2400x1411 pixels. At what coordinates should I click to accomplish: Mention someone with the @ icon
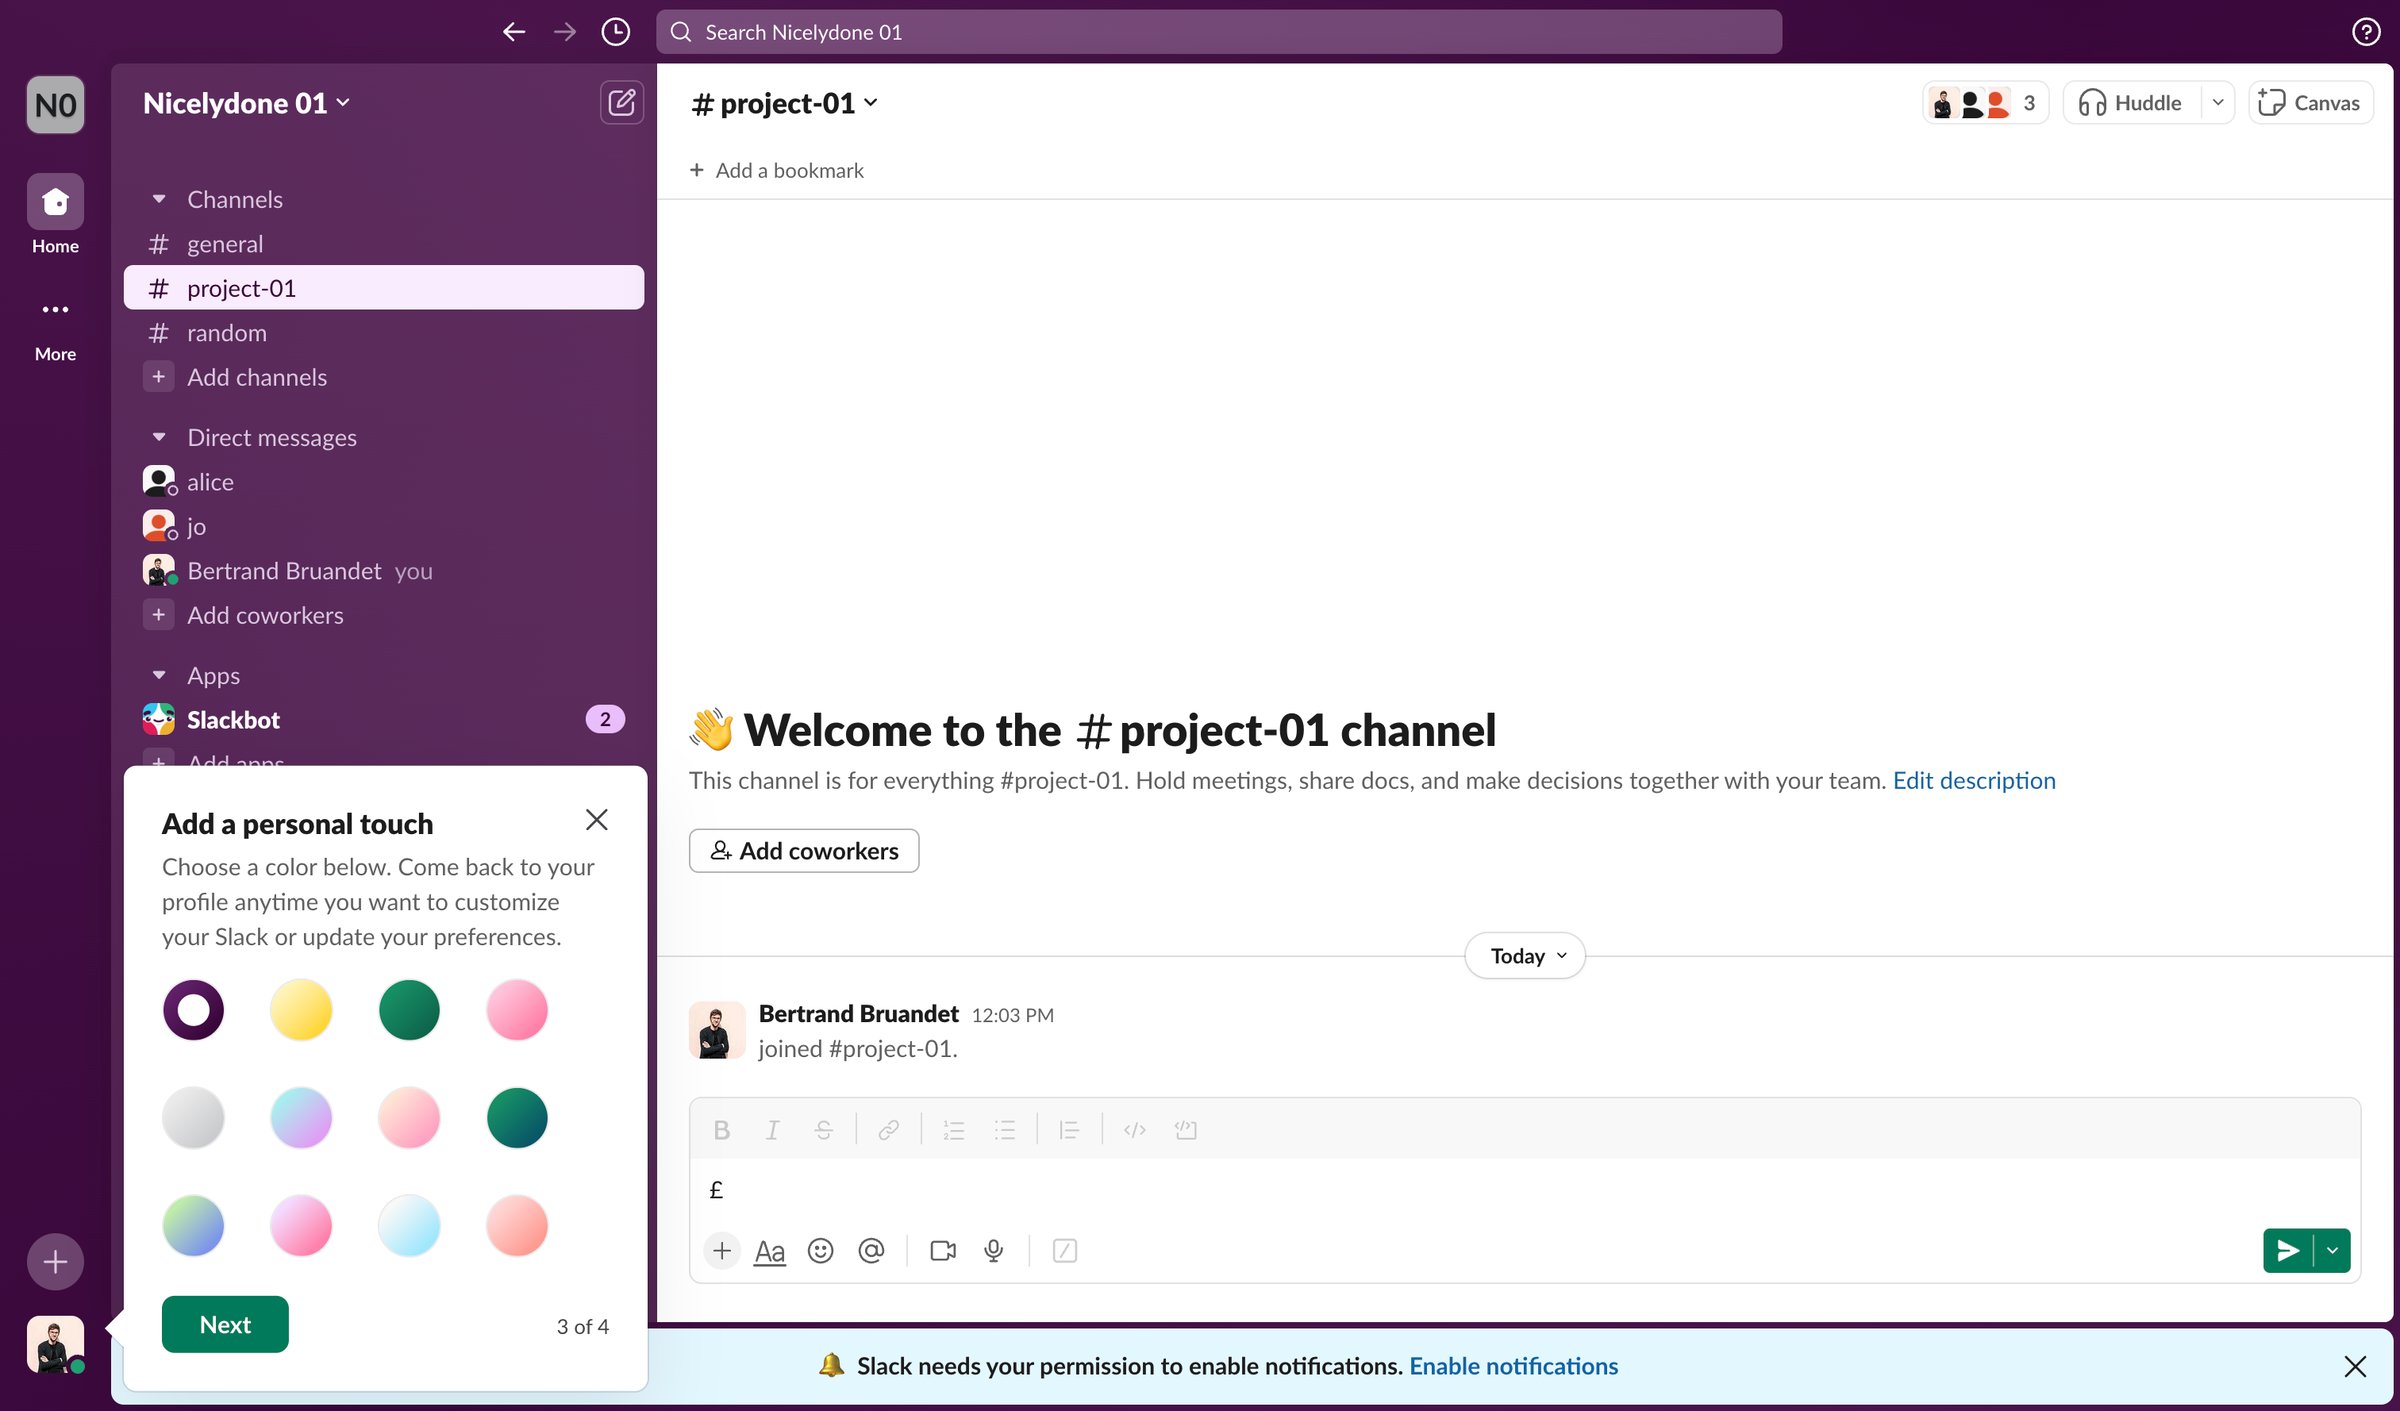871,1251
